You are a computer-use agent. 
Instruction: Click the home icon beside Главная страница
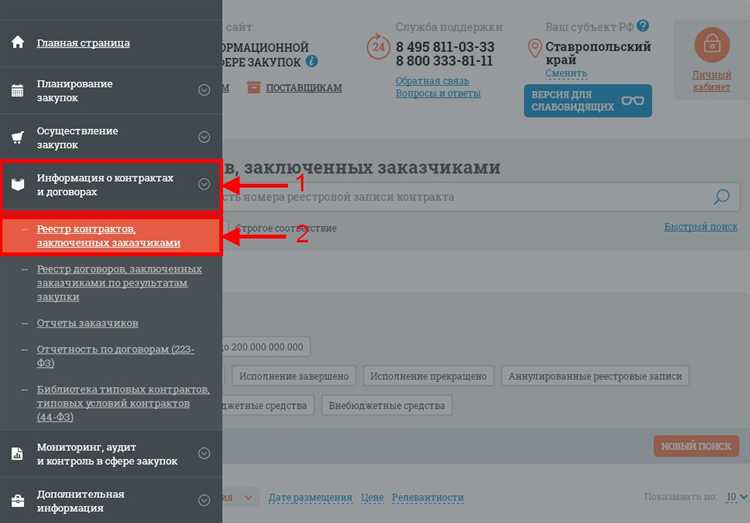[17, 43]
